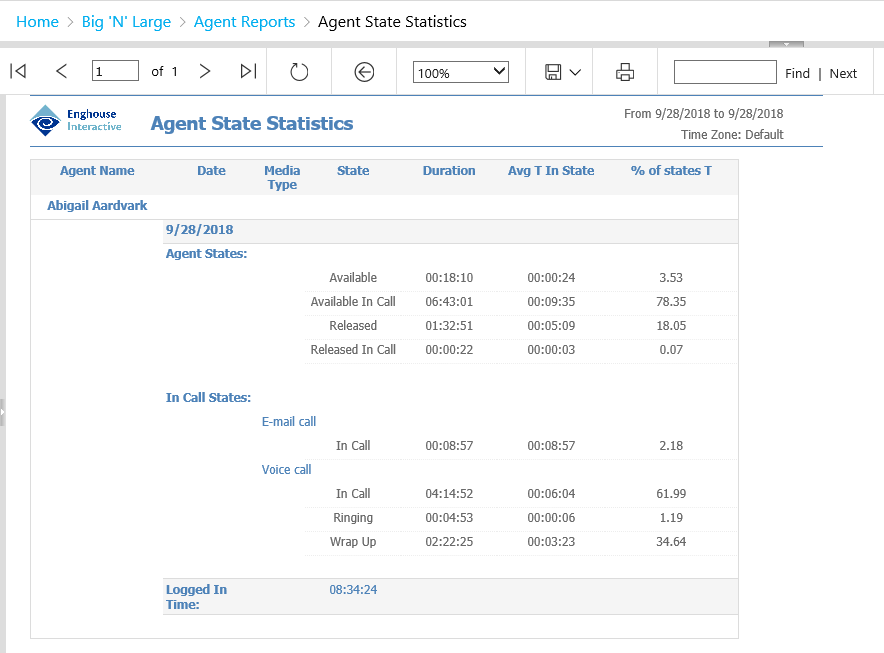The height and width of the screenshot is (653, 884).
Task: Return to Home via the breadcrumb
Action: tap(37, 21)
